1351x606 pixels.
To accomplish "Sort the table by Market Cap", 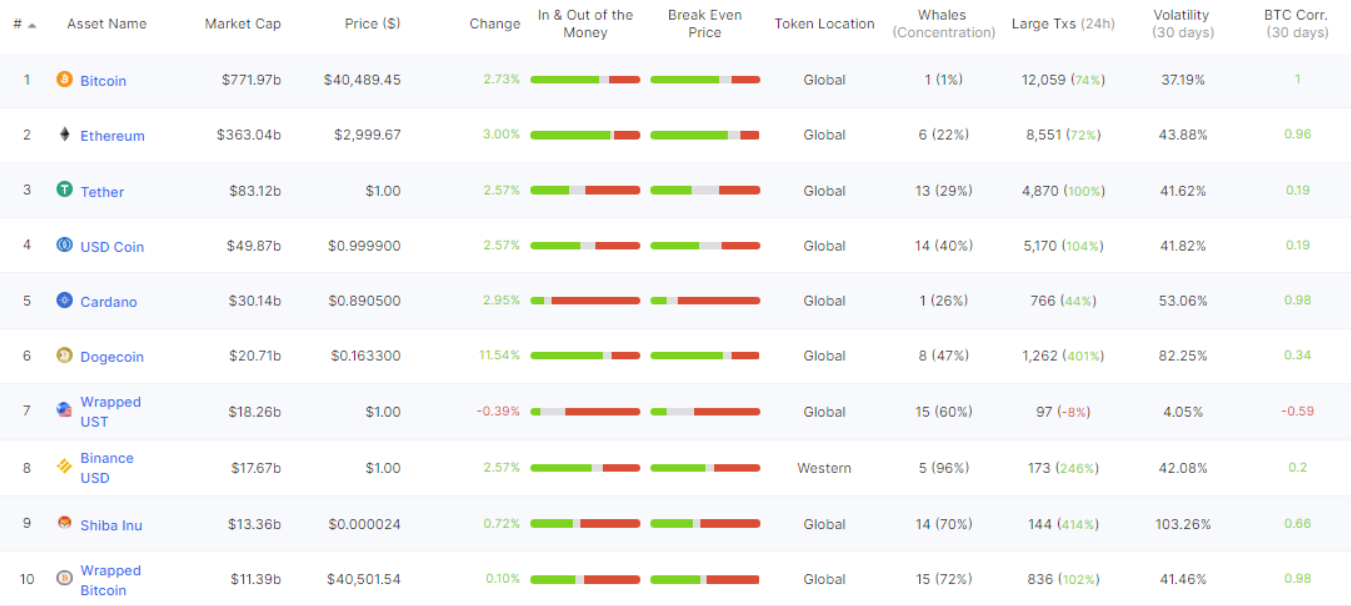I will coord(243,24).
